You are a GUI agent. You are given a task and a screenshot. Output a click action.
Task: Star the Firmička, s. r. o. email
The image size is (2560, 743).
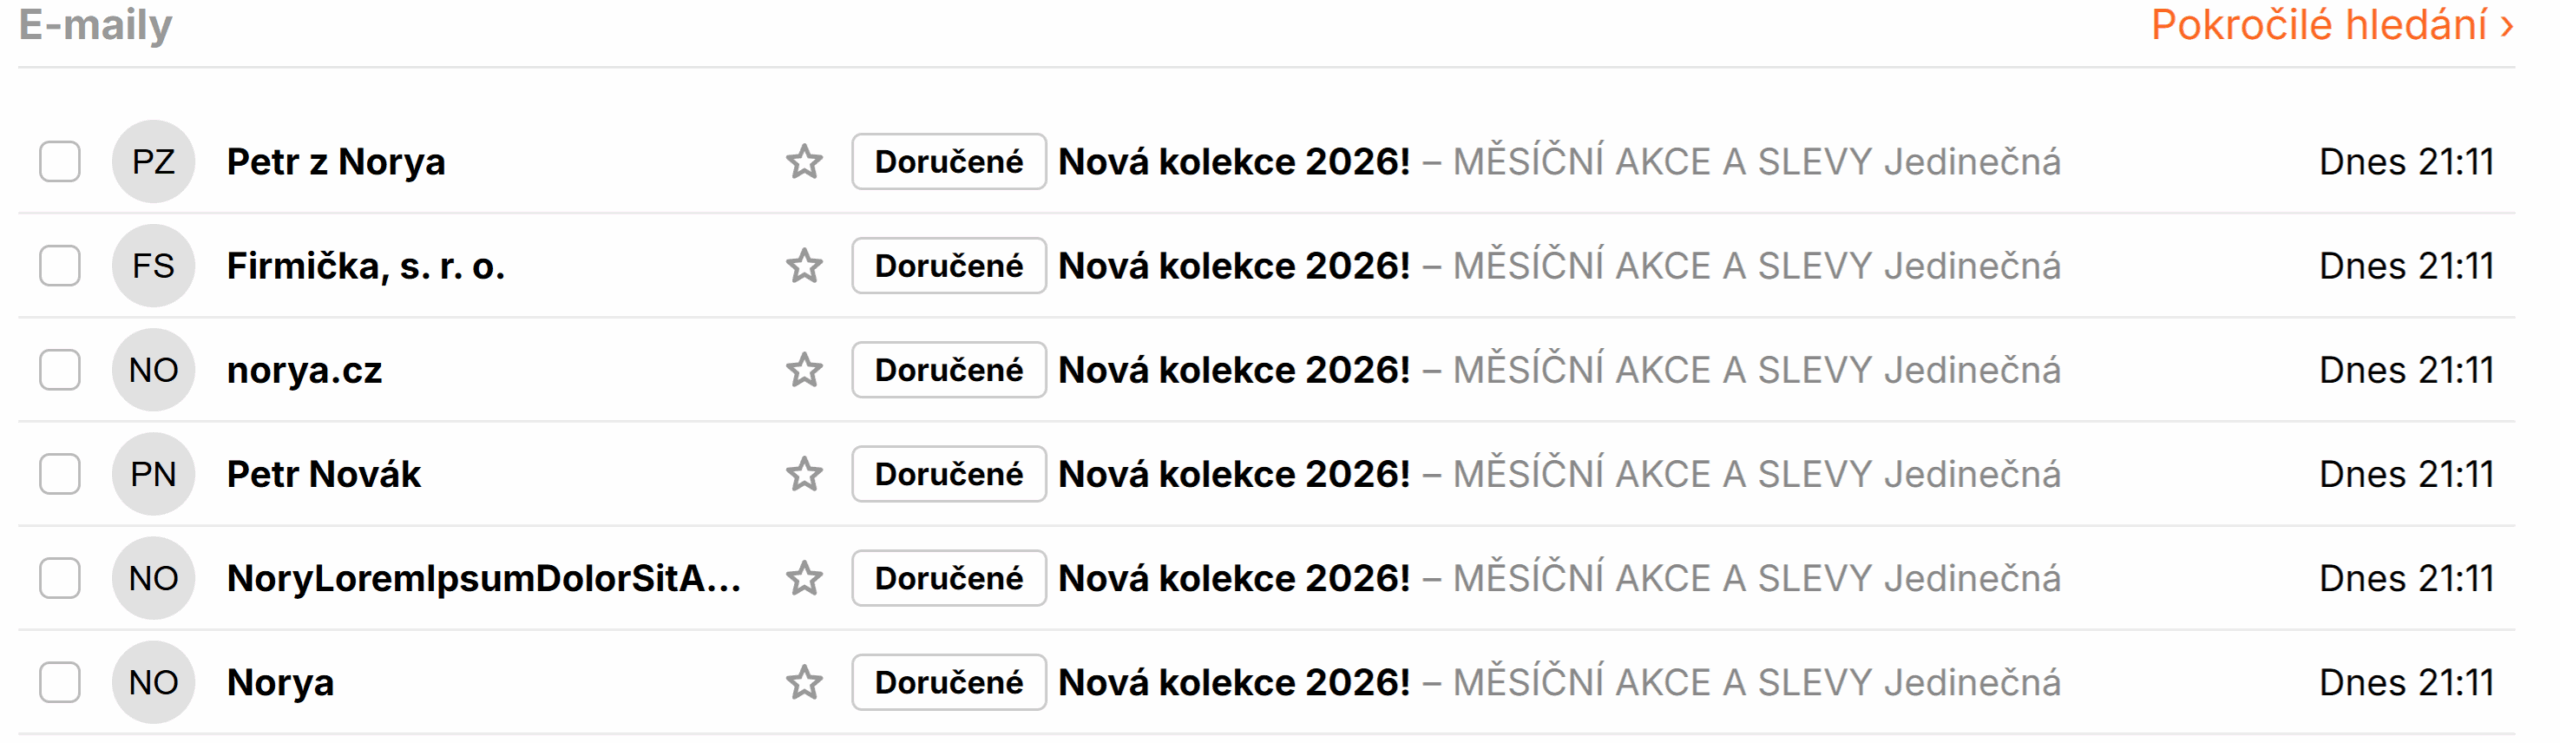(804, 266)
